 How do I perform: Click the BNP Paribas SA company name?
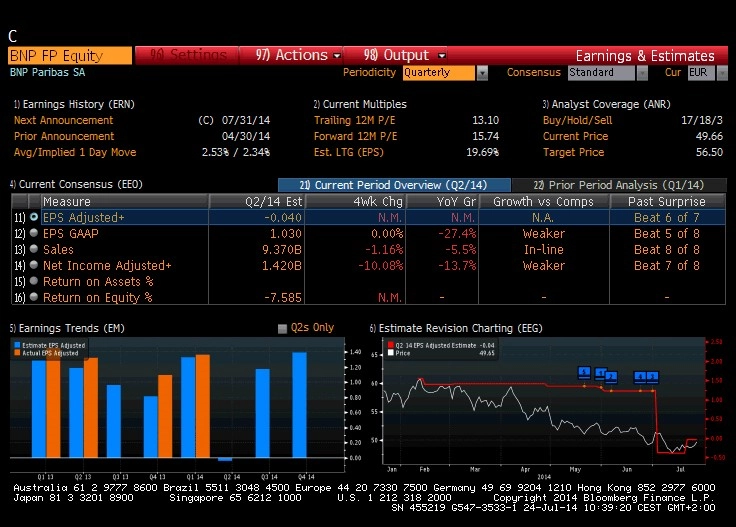click(x=47, y=72)
